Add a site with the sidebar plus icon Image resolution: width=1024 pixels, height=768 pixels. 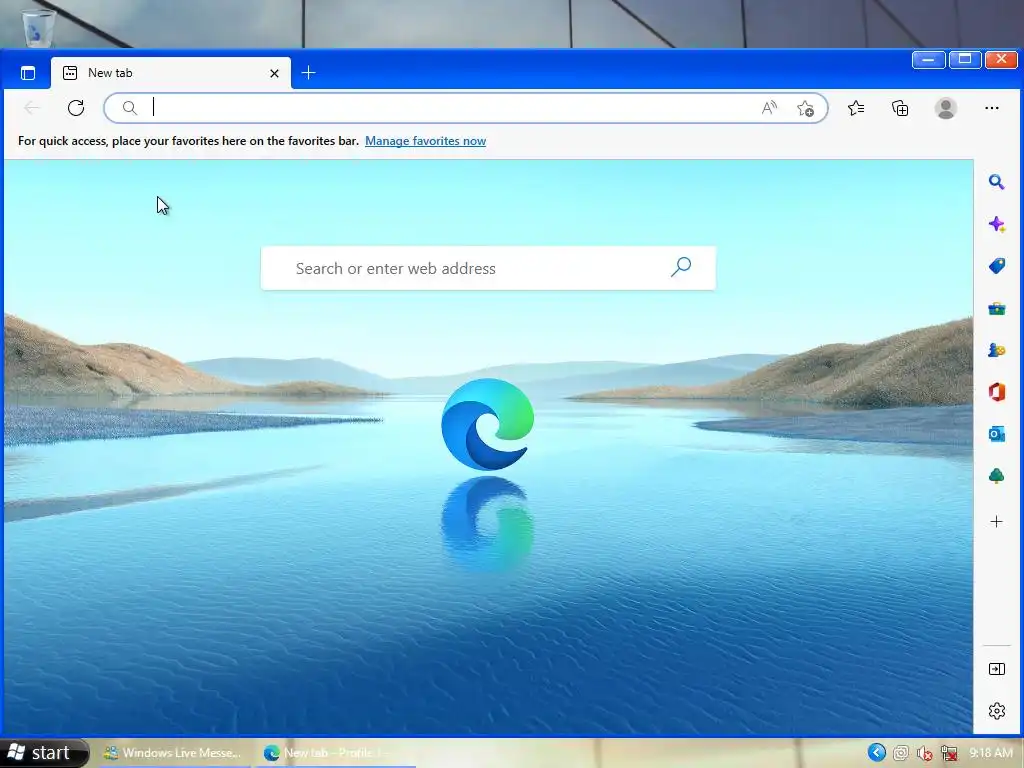(x=996, y=521)
